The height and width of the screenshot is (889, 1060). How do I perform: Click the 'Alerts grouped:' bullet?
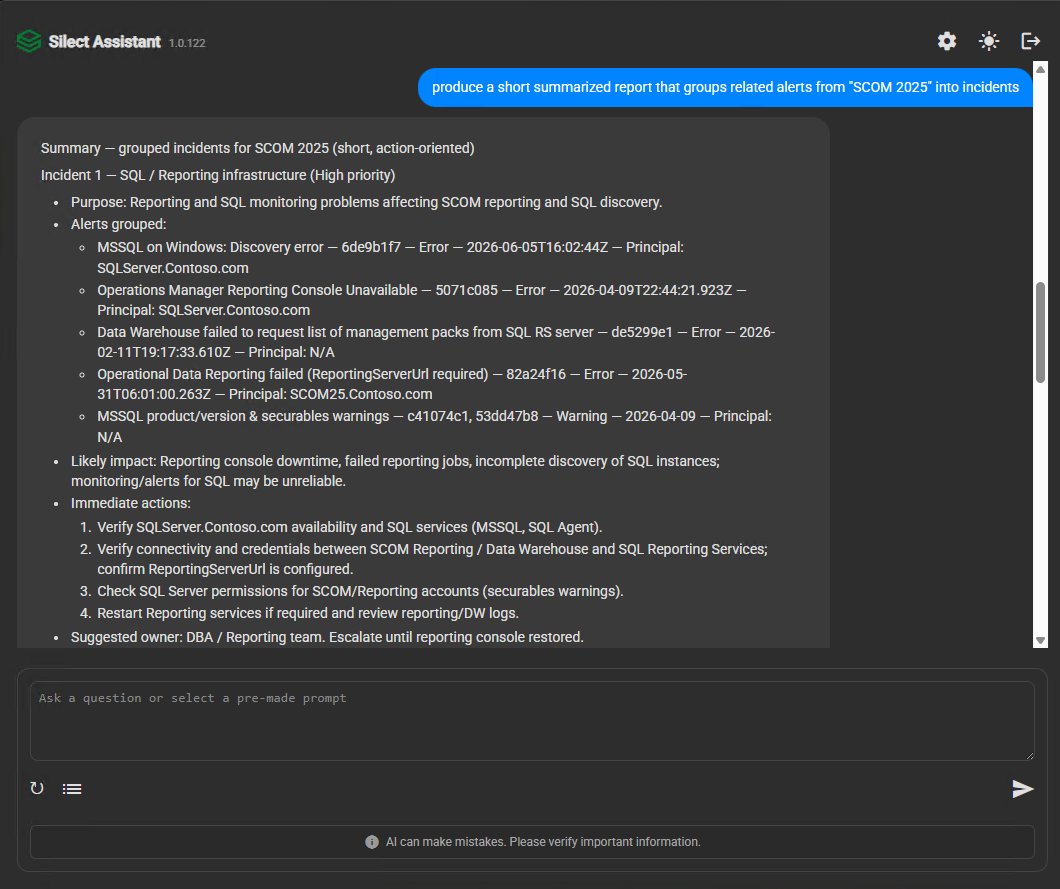coord(118,224)
